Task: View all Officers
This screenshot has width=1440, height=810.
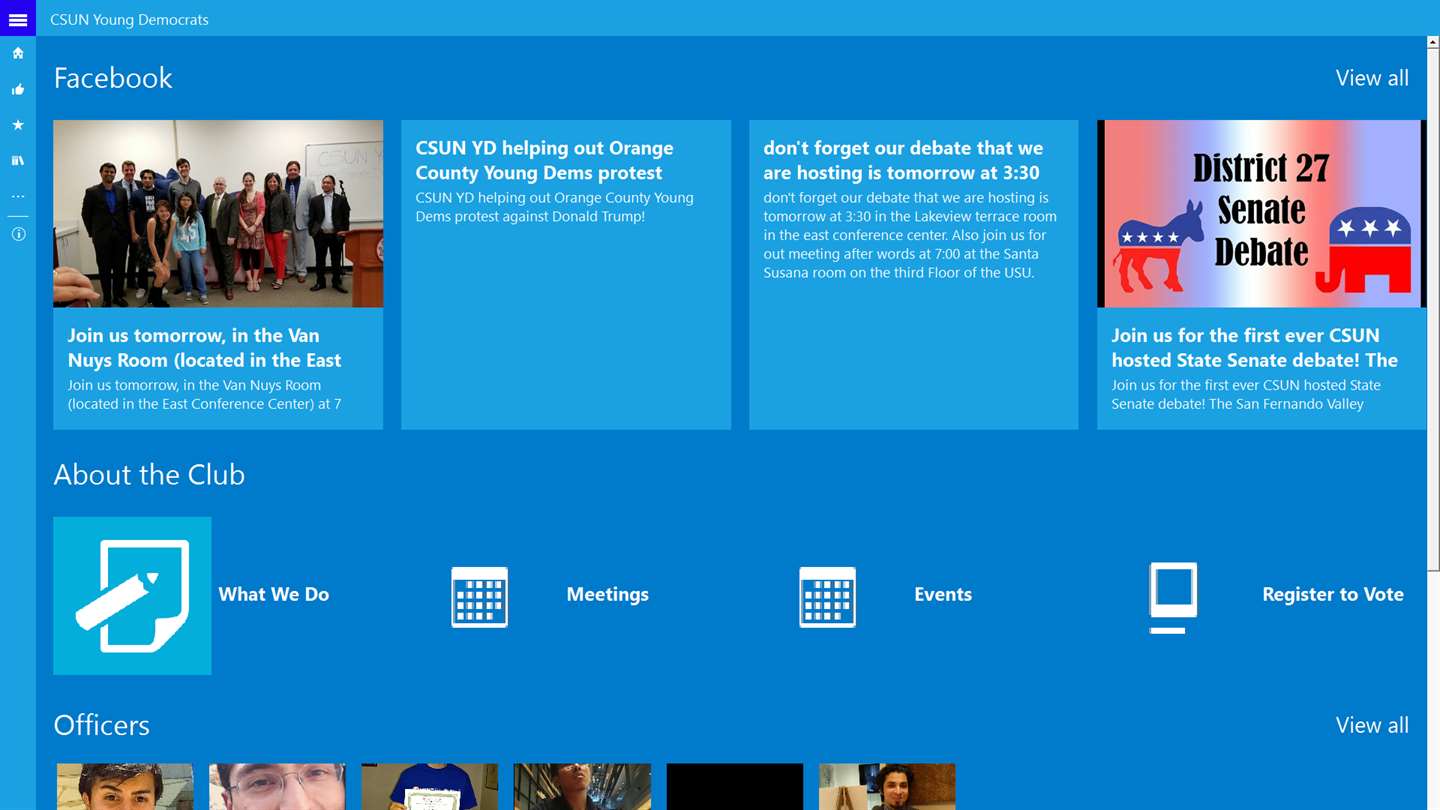Action: click(x=1372, y=725)
